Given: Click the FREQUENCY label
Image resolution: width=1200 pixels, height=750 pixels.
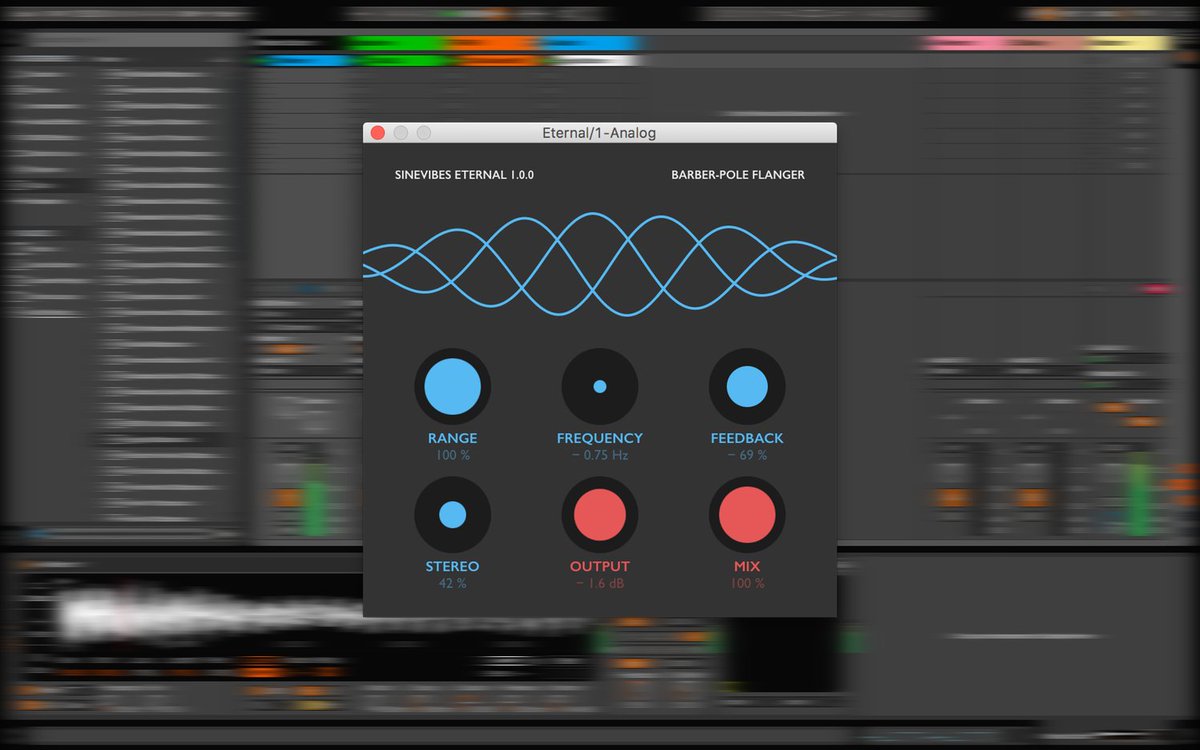Looking at the screenshot, I should 600,438.
